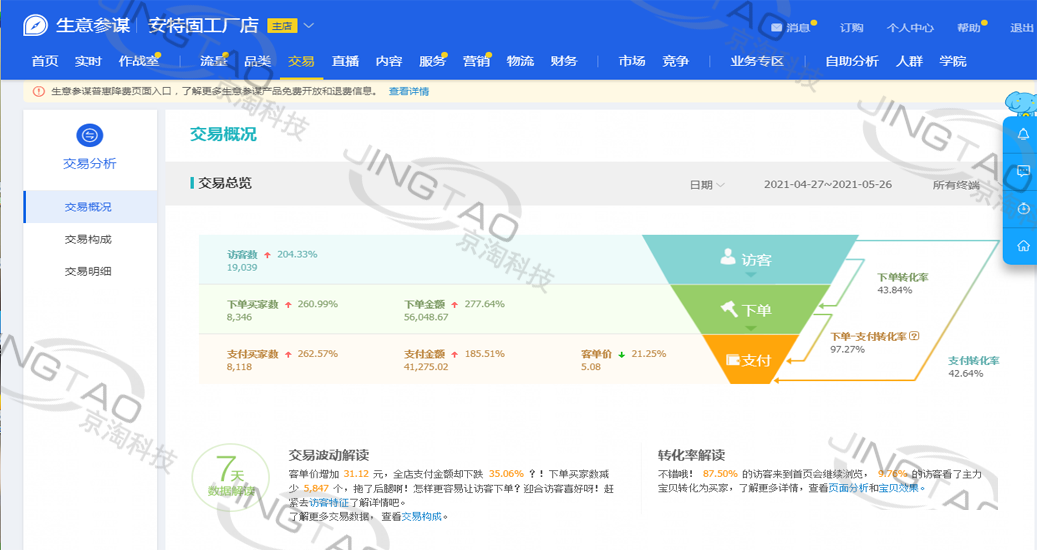Click the help question mark beside 下单-支付转化率
Image resolution: width=1037 pixels, height=550 pixels.
click(x=913, y=337)
